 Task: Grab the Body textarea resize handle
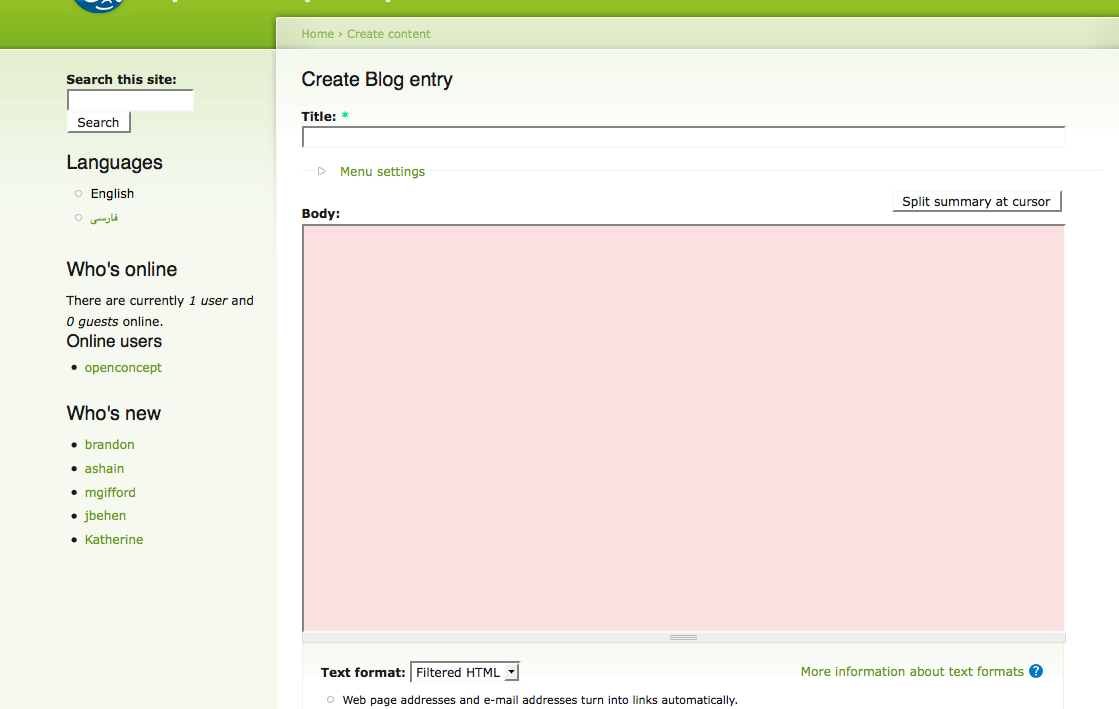683,638
